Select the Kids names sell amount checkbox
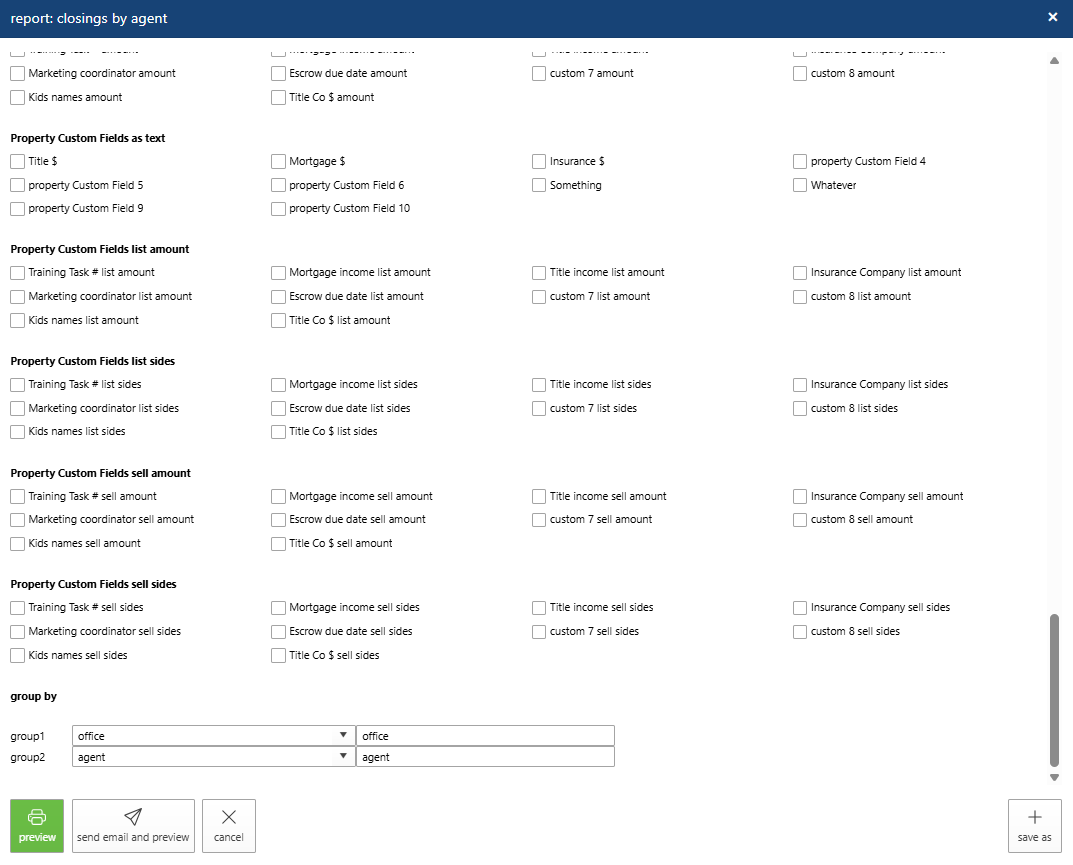1073x865 pixels. coord(18,544)
